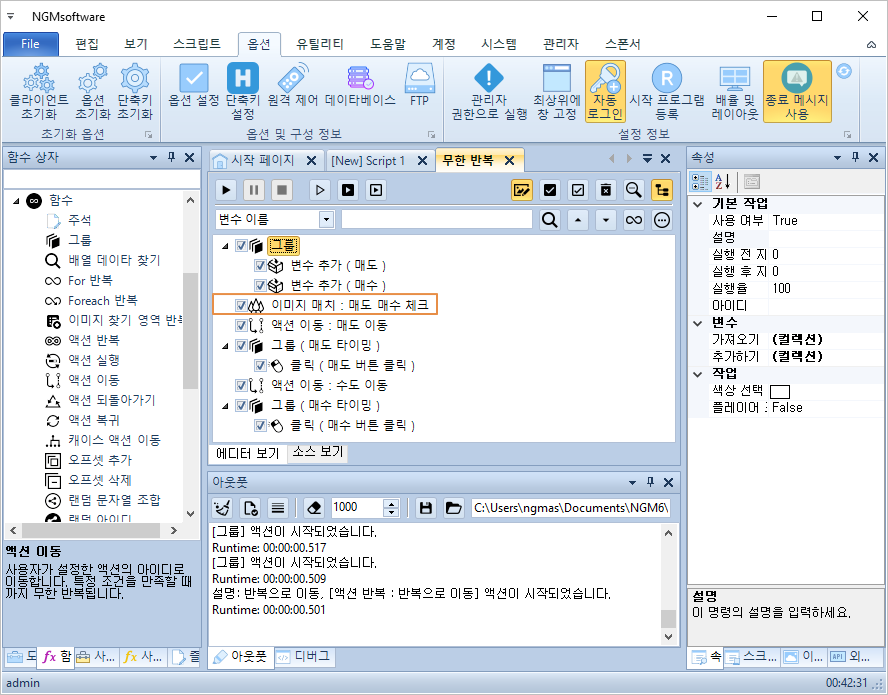Toggle checkbox for 변수 추가 ( 매수 )
The height and width of the screenshot is (695, 888).
(x=260, y=285)
